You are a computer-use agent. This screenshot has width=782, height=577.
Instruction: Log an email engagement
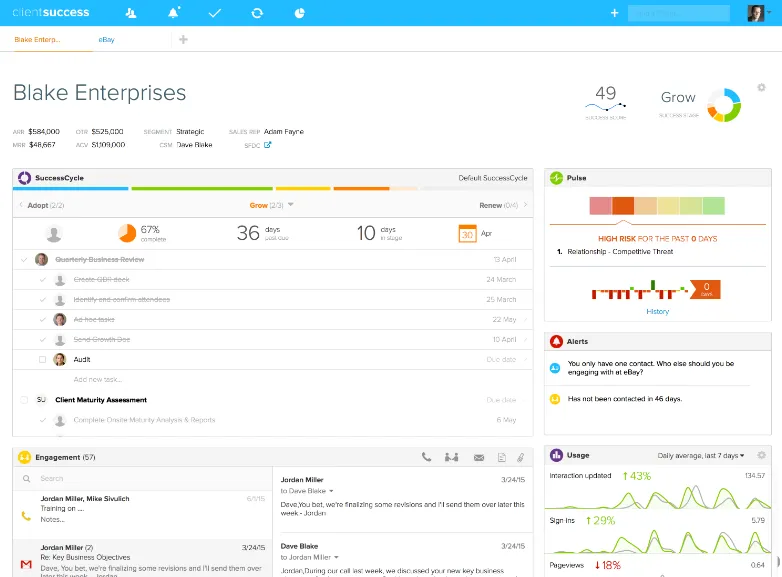[479, 457]
